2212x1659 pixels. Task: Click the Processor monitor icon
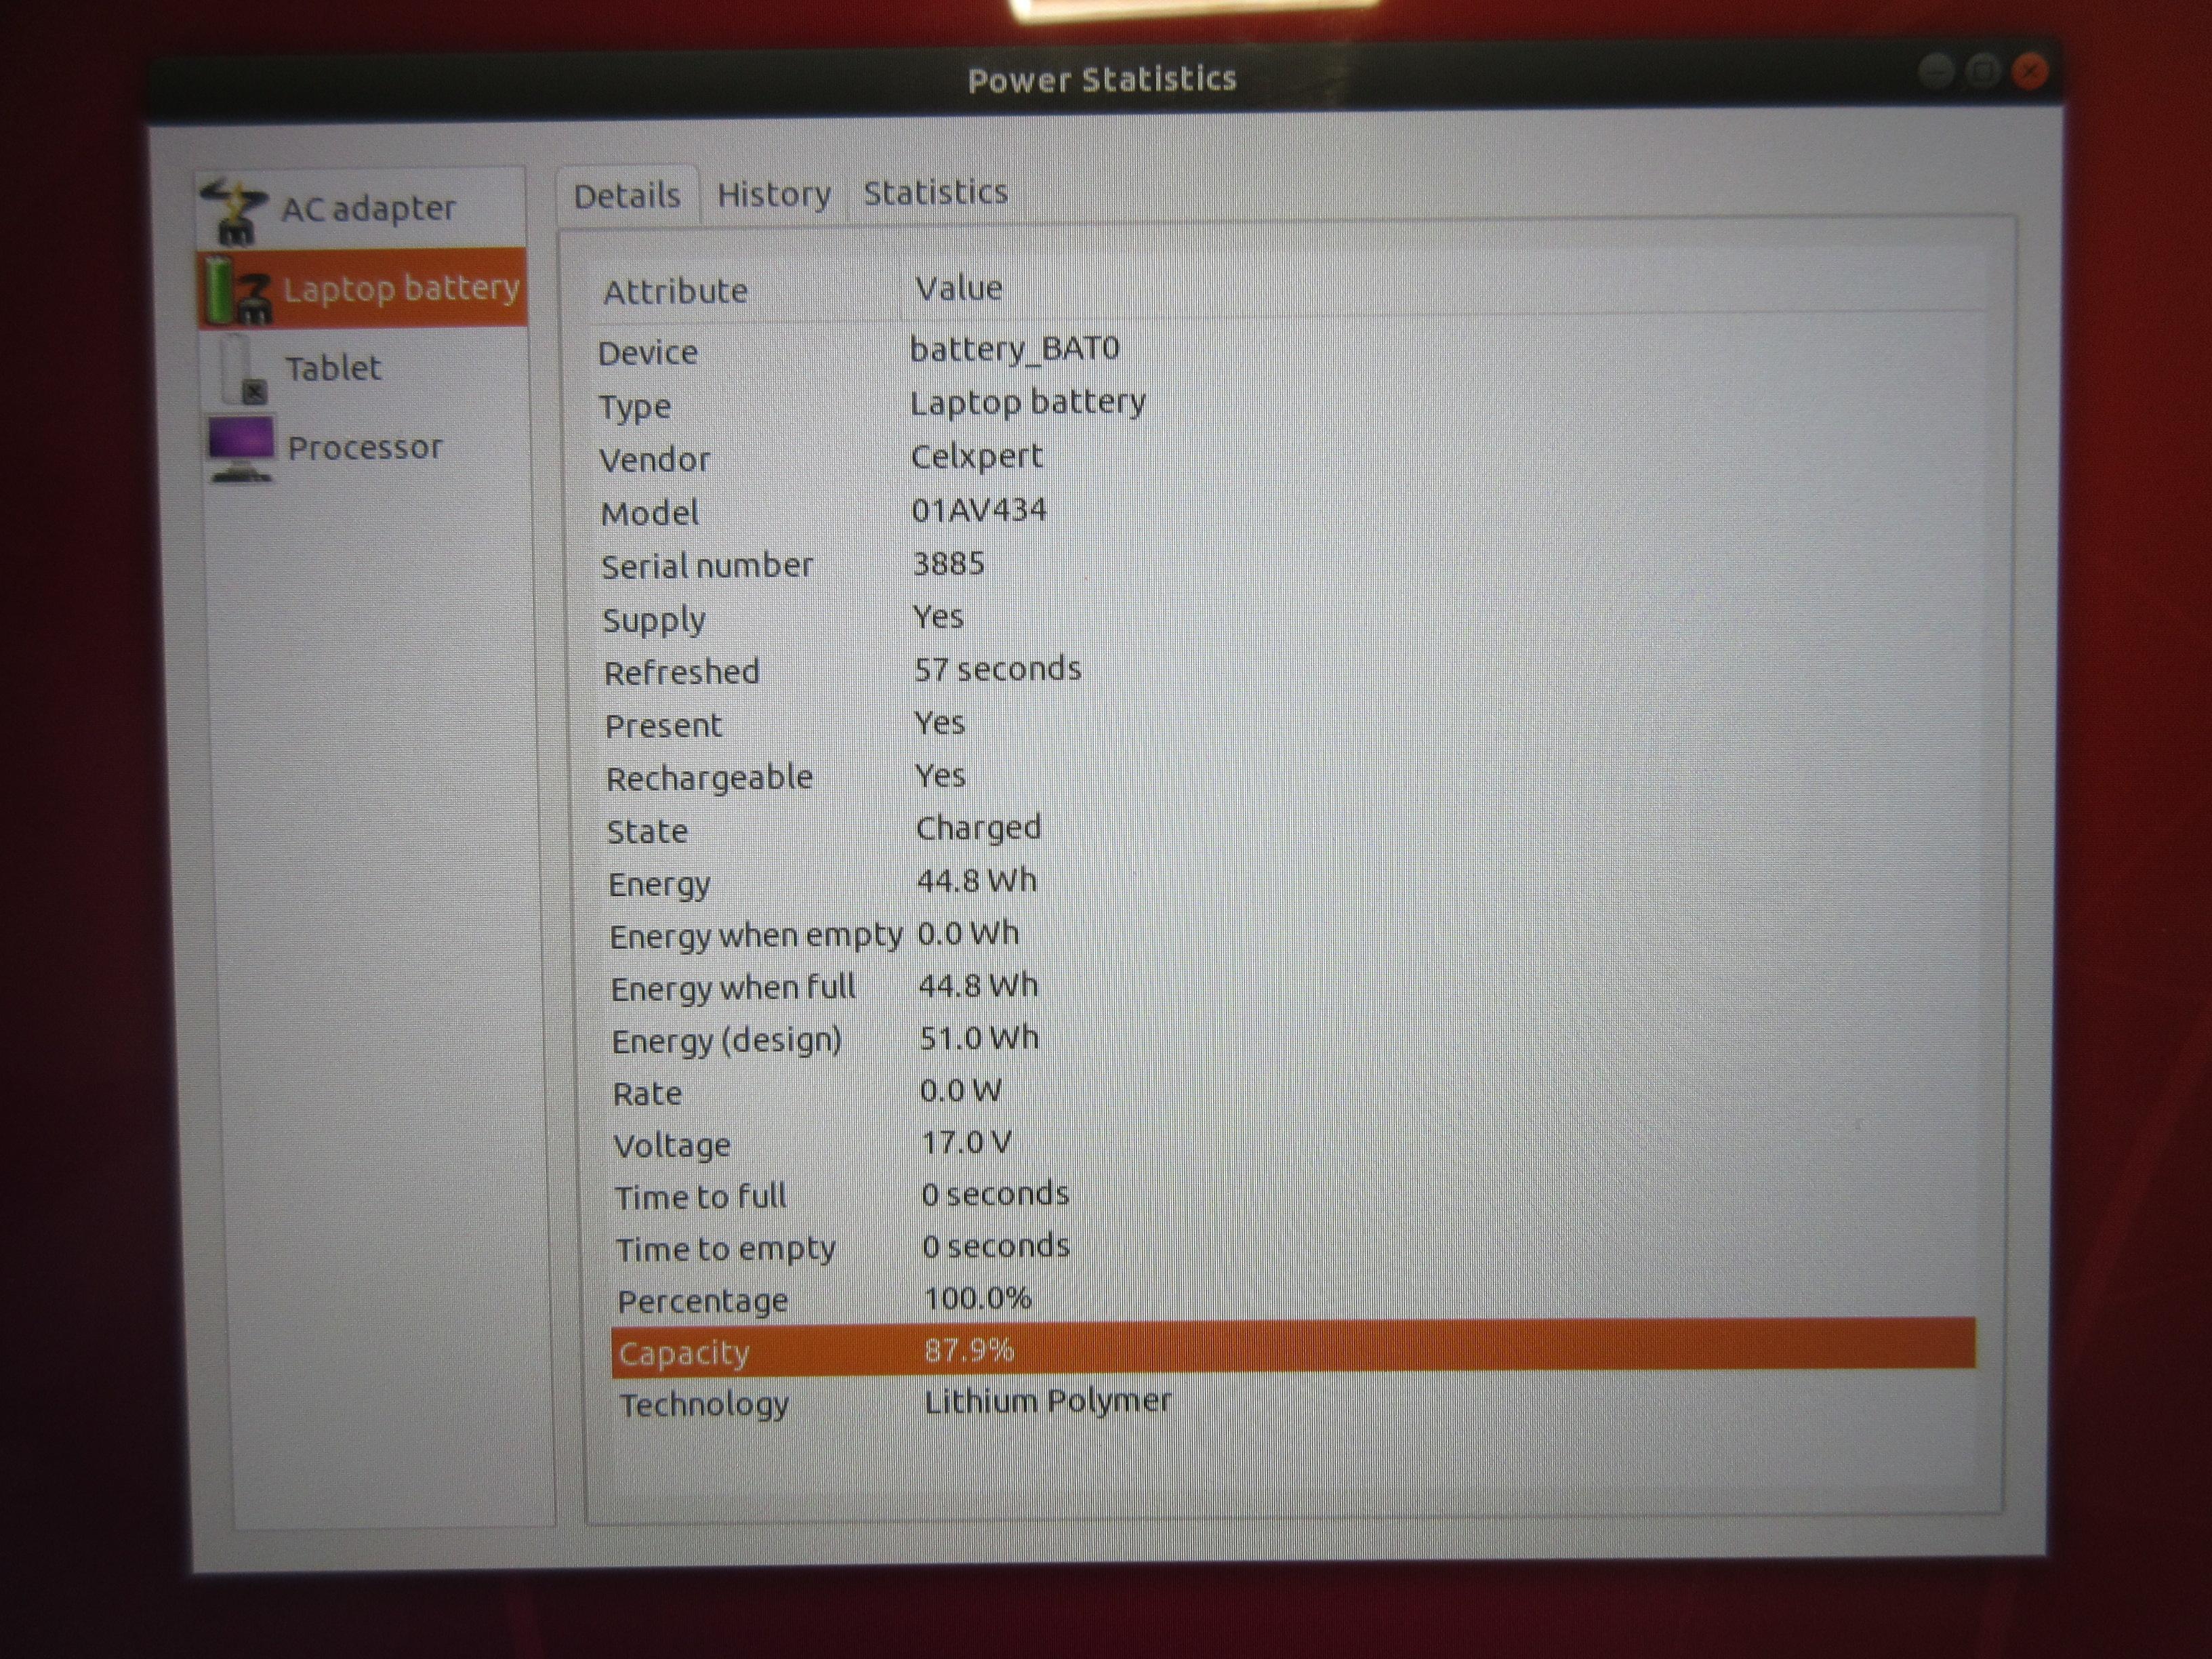click(241, 449)
